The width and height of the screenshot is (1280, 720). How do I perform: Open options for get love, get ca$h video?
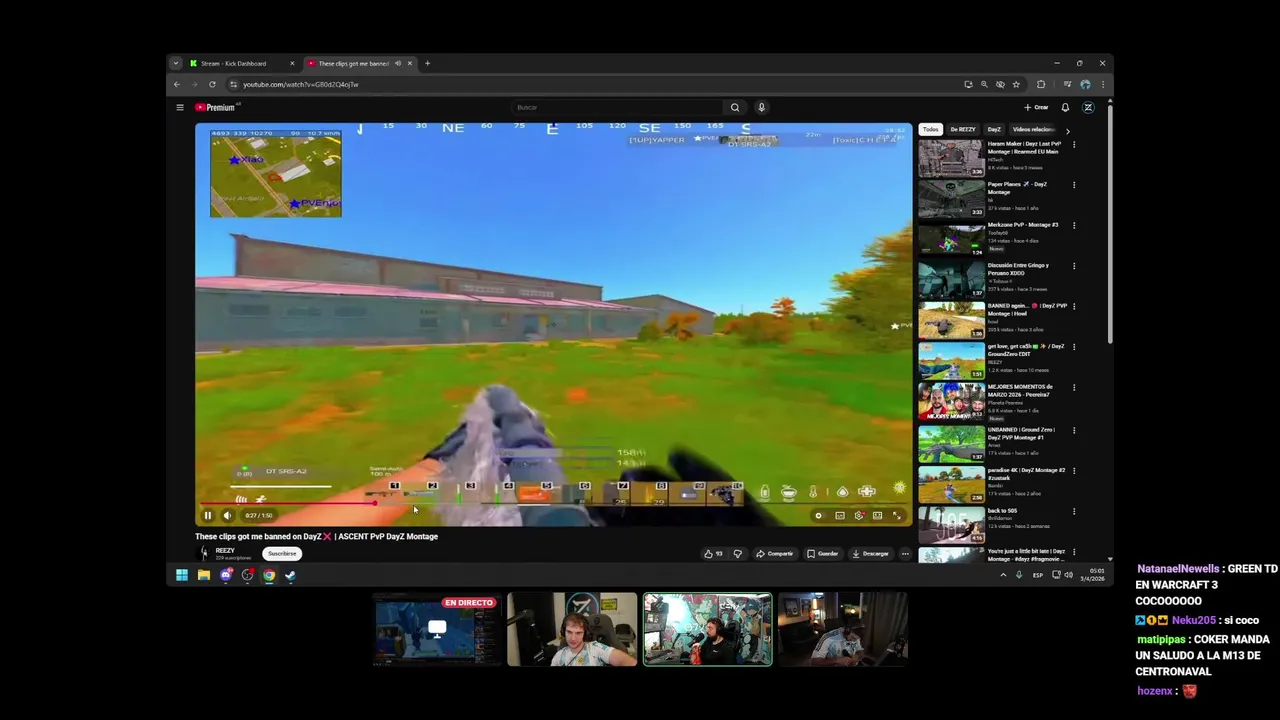[x=1074, y=347]
